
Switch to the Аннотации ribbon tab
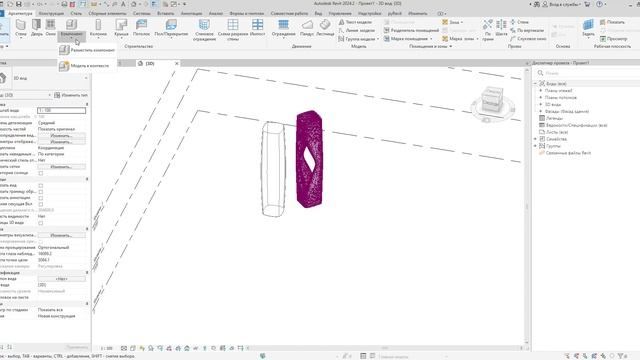191,13
